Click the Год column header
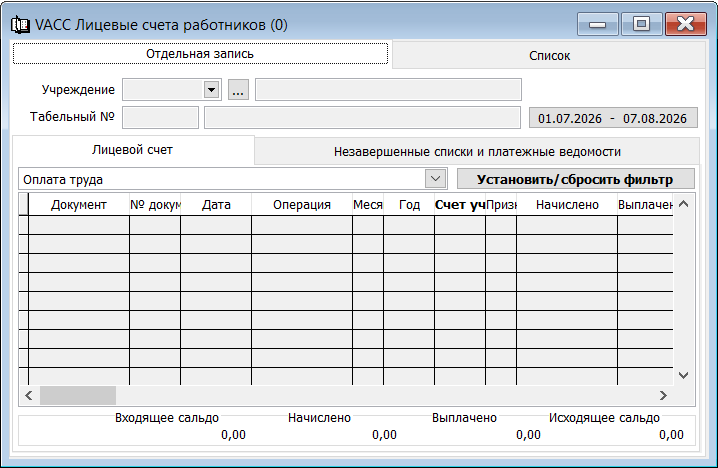The width and height of the screenshot is (718, 468). click(x=409, y=205)
